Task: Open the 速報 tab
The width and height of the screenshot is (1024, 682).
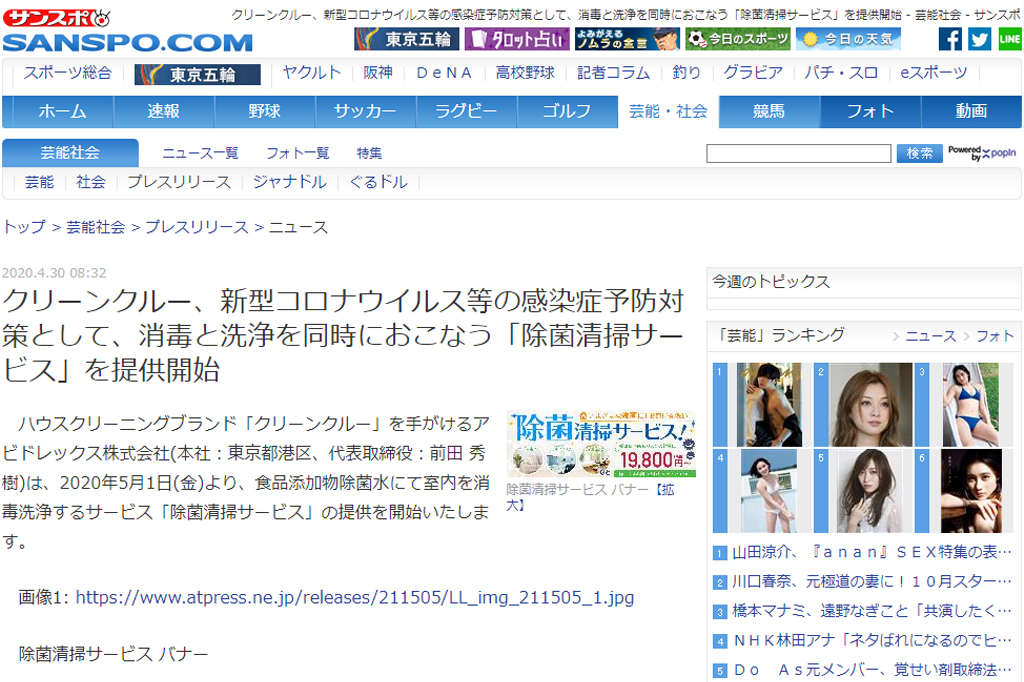Action: point(163,112)
